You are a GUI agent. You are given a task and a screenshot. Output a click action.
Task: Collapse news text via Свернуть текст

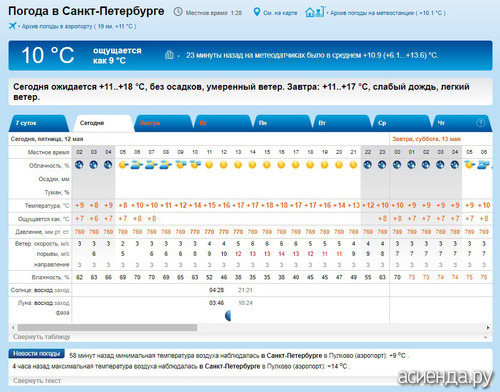[x=37, y=381]
